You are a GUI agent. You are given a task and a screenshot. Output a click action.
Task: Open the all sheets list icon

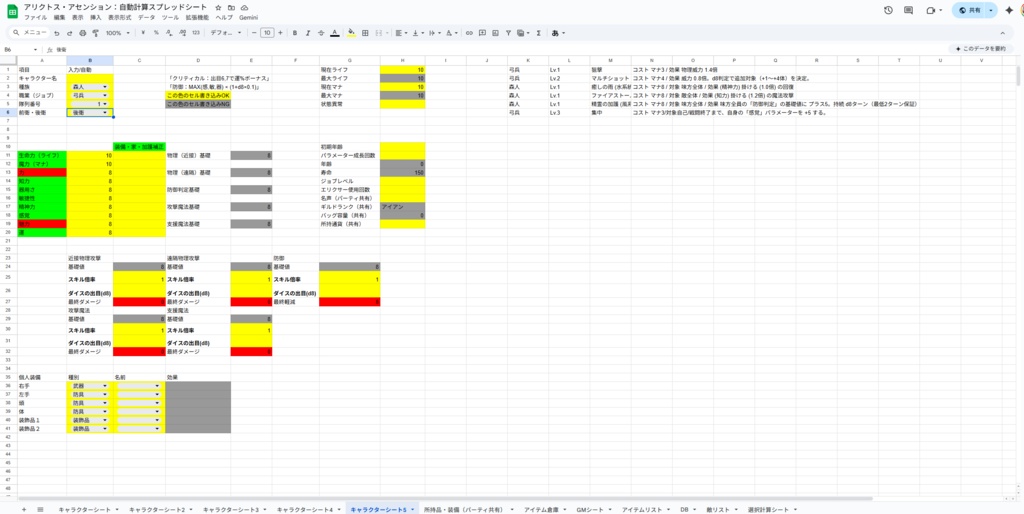click(40, 509)
